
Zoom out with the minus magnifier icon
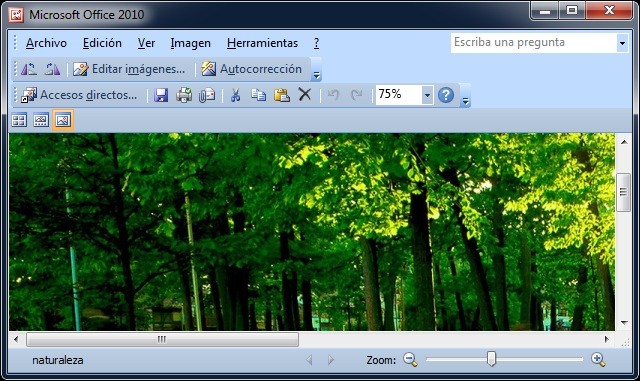[410, 359]
